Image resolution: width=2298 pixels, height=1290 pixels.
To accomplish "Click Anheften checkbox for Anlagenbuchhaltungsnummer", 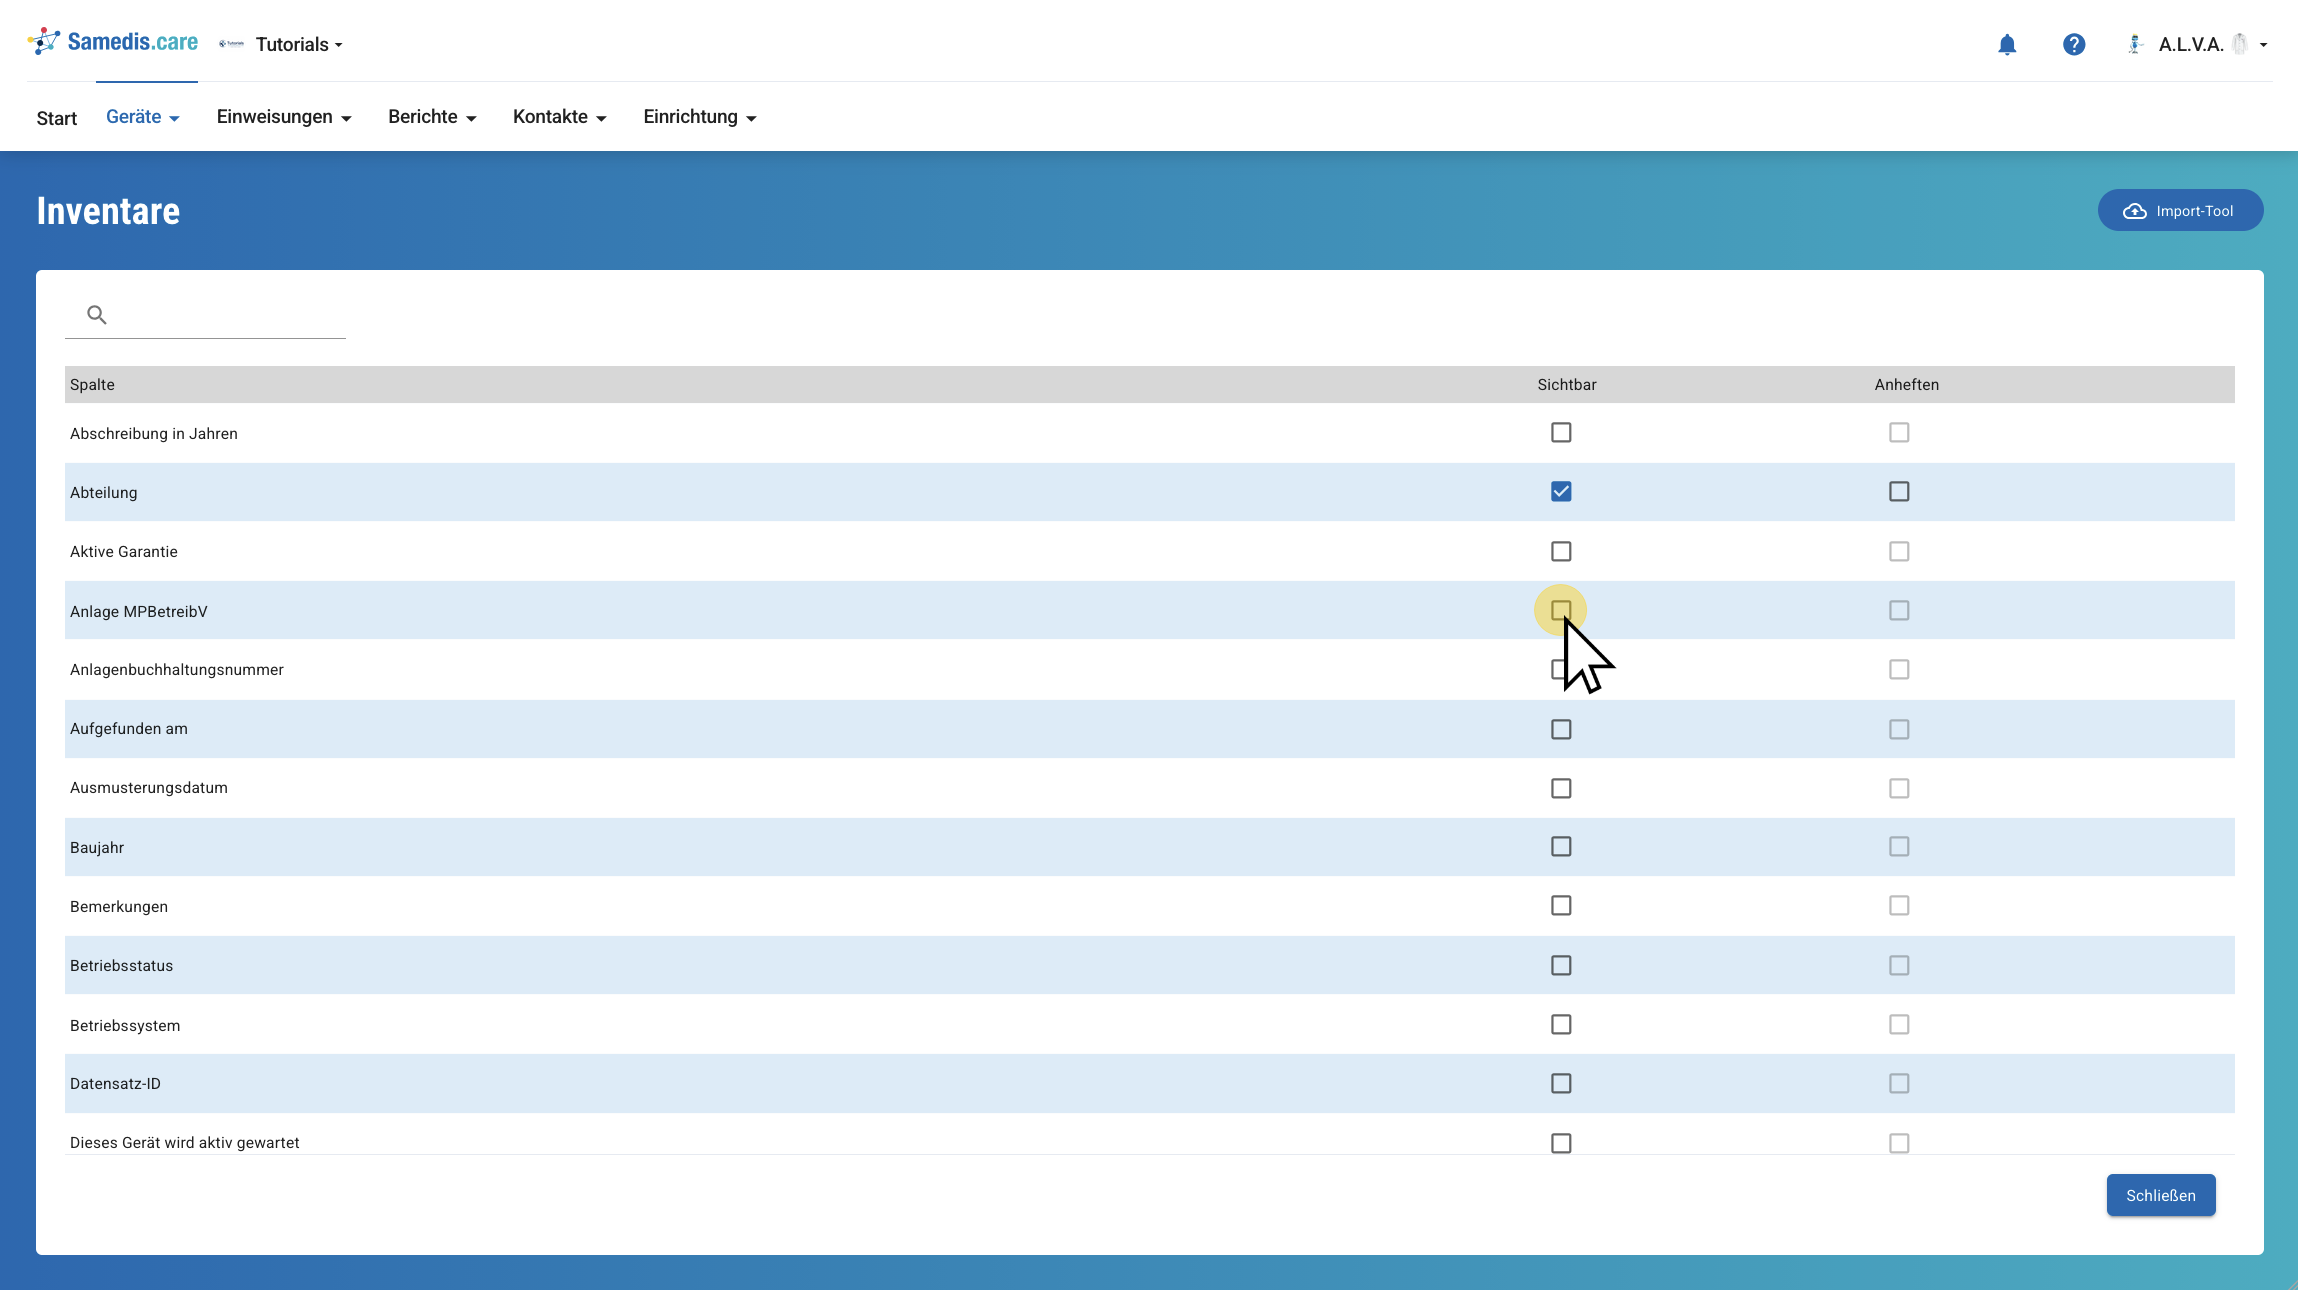I will 1898,669.
